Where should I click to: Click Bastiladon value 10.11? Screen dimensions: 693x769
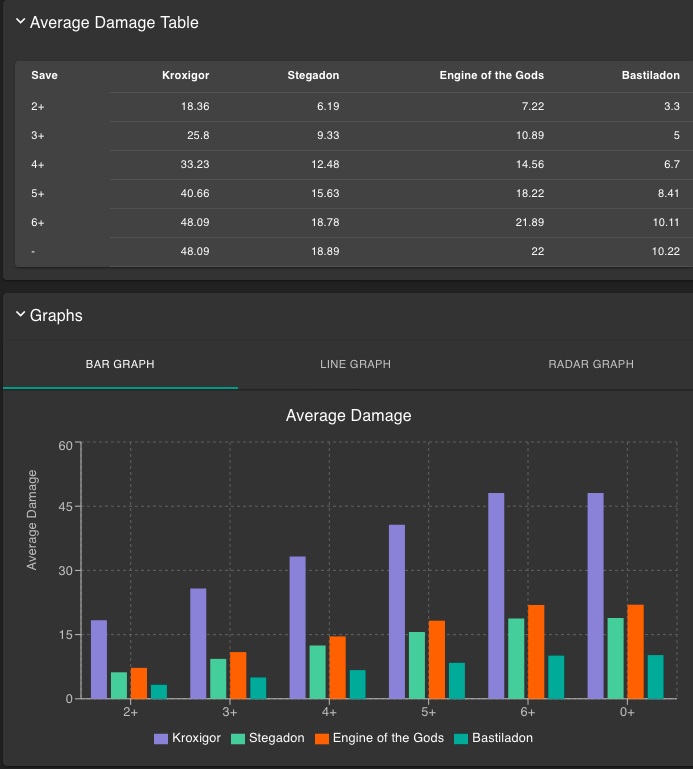point(666,222)
